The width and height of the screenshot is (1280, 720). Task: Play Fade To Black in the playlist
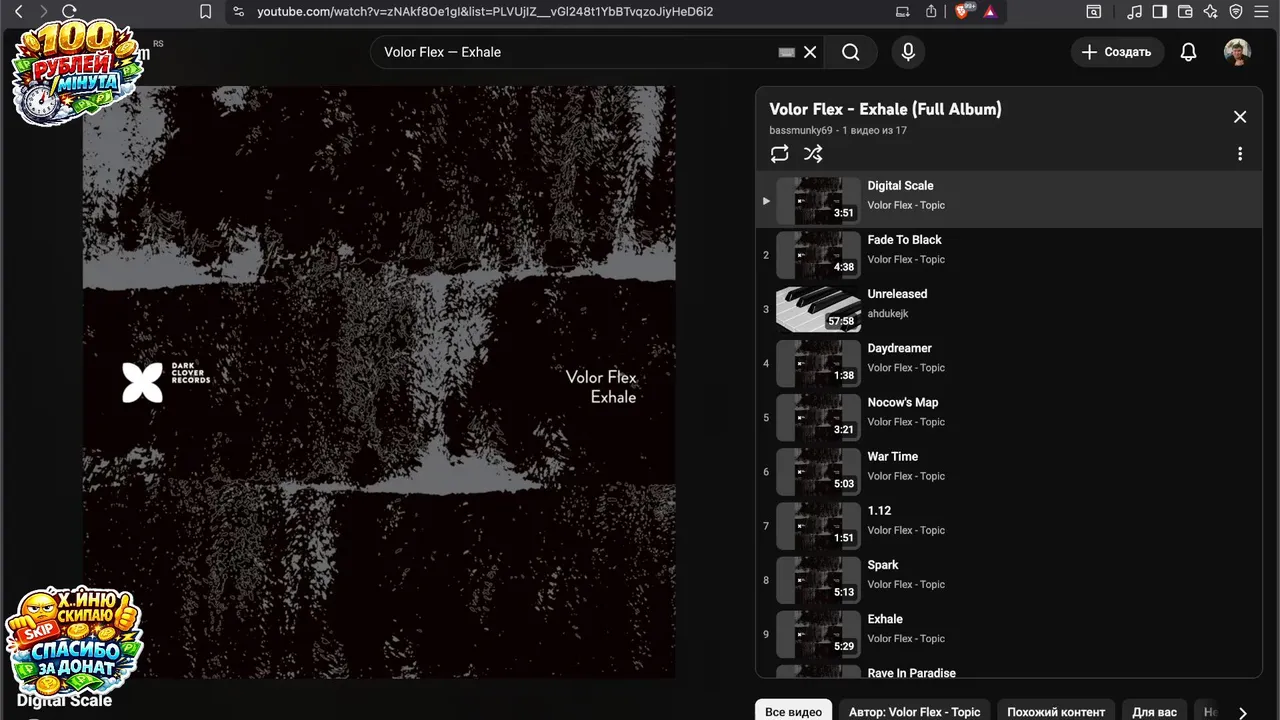1009,254
